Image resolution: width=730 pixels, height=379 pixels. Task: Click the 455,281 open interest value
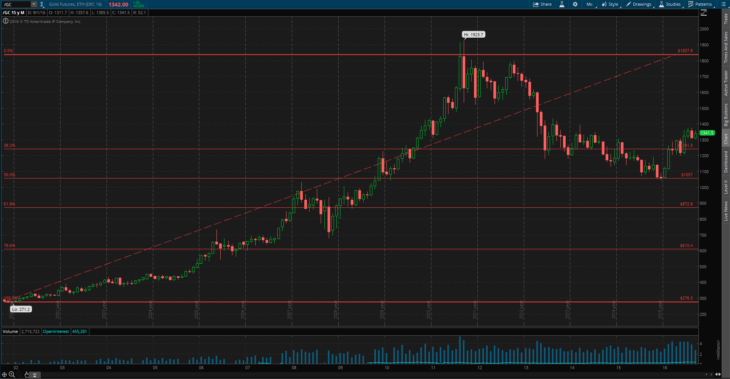pos(79,332)
